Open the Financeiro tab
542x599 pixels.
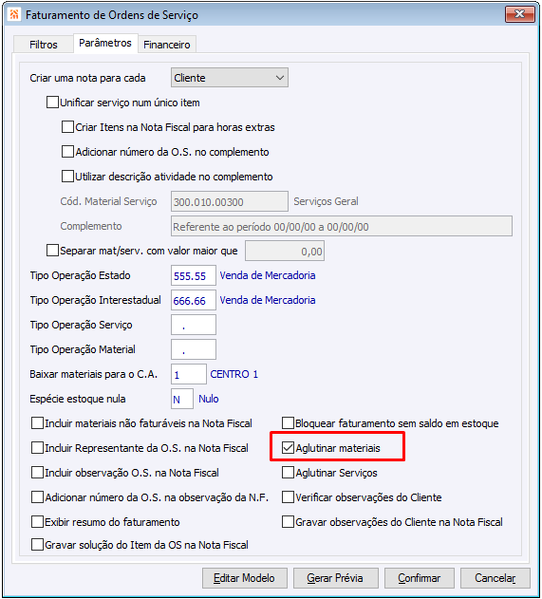[x=167, y=45]
